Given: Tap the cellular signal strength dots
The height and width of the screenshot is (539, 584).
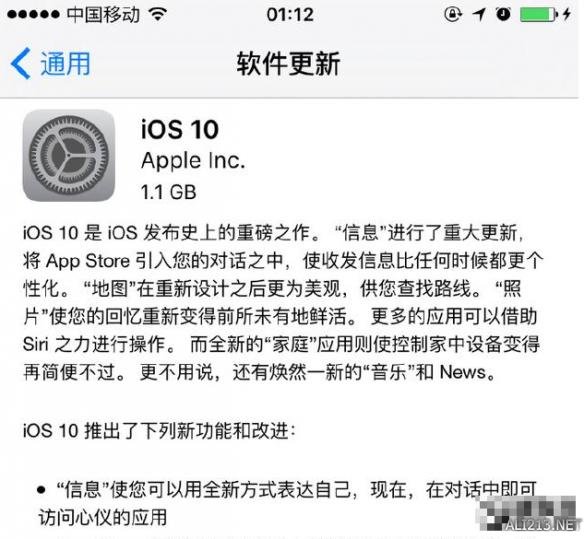Looking at the screenshot, I should pos(33,15).
